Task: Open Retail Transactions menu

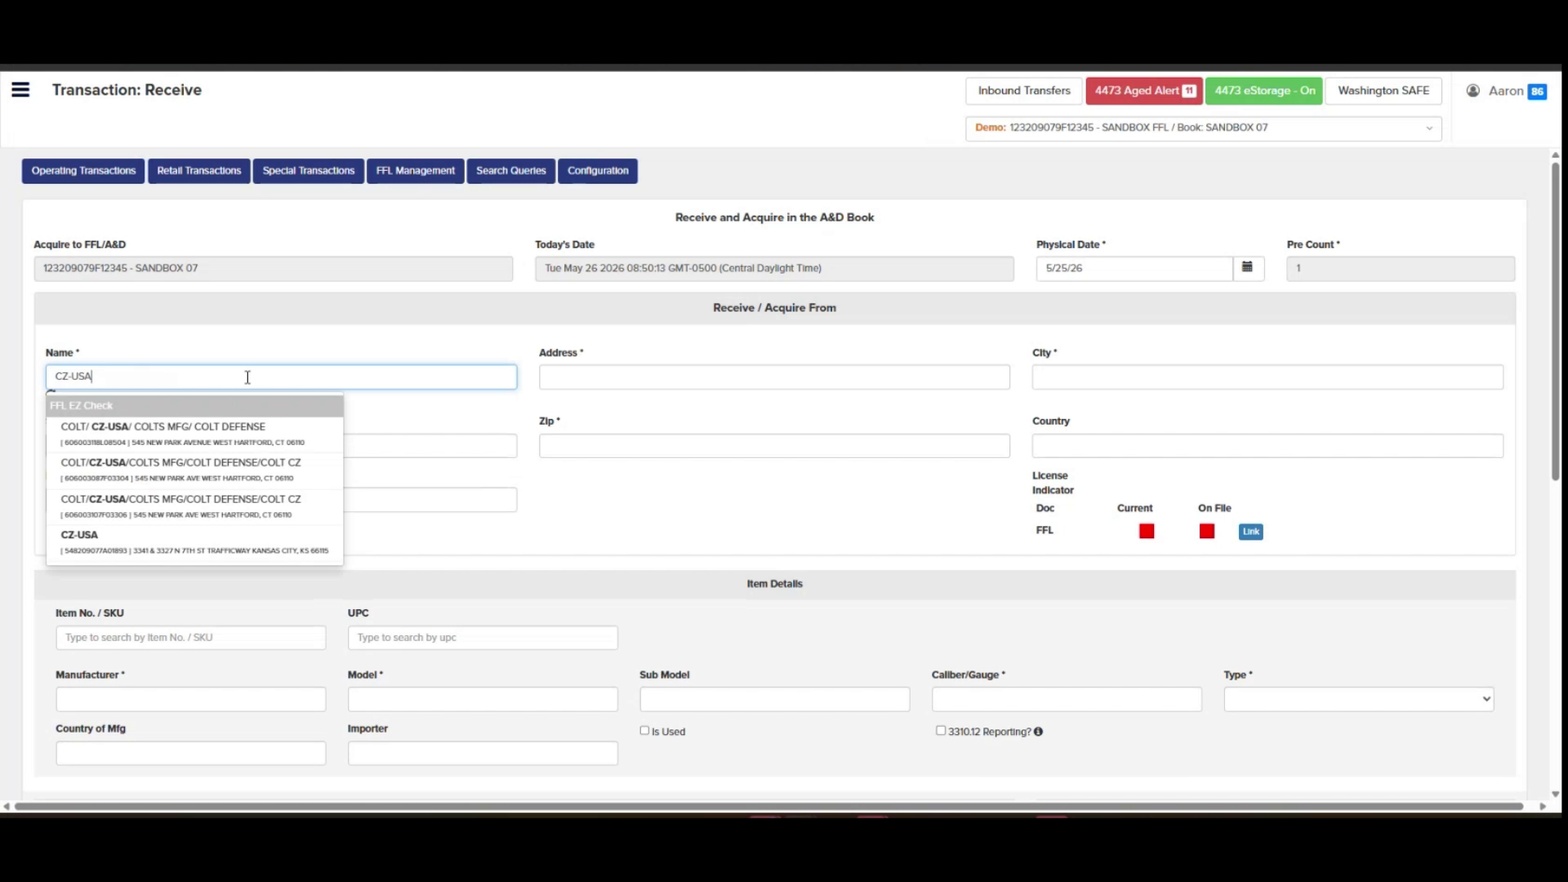Action: click(199, 171)
